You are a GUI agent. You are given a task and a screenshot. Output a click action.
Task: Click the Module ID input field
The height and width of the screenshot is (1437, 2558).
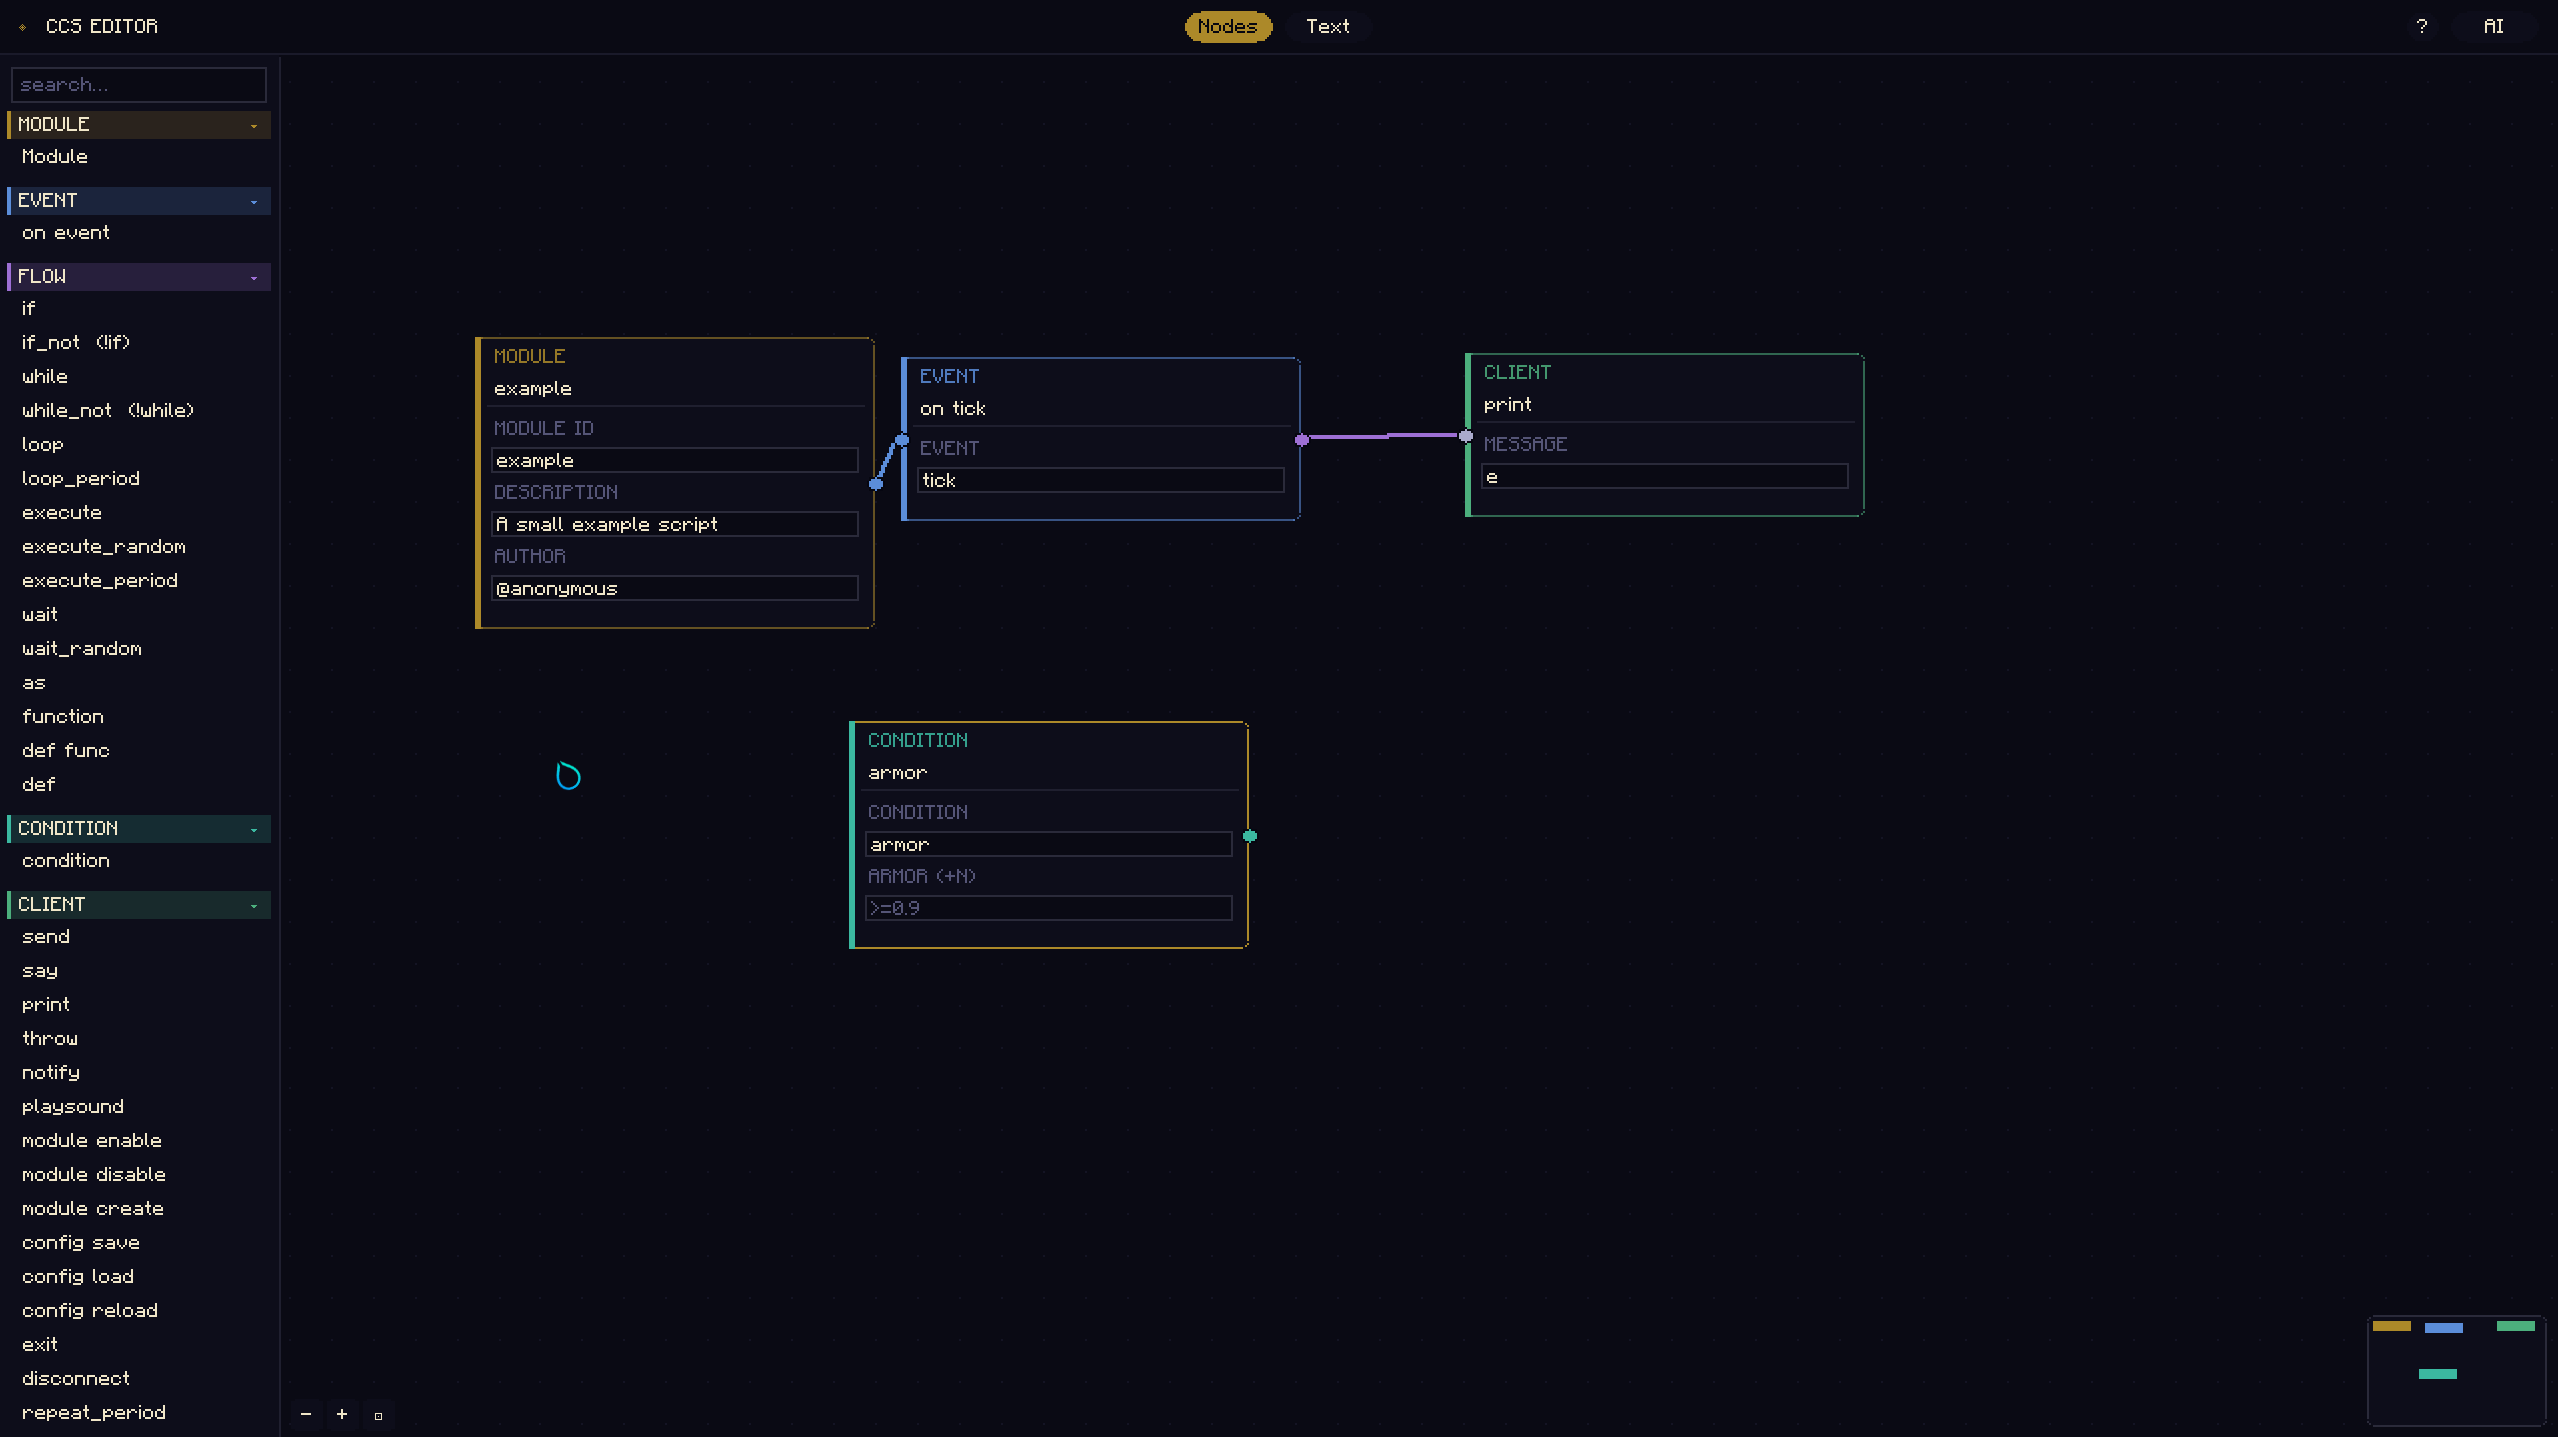tap(675, 460)
